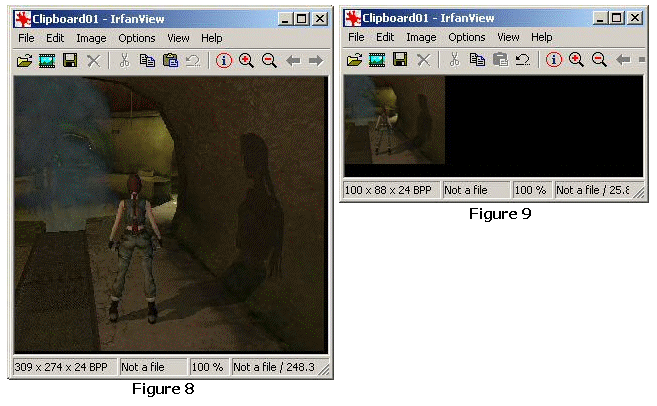657x406 pixels.
Task: Click the small cropped image in Figure 9
Action: (394, 119)
